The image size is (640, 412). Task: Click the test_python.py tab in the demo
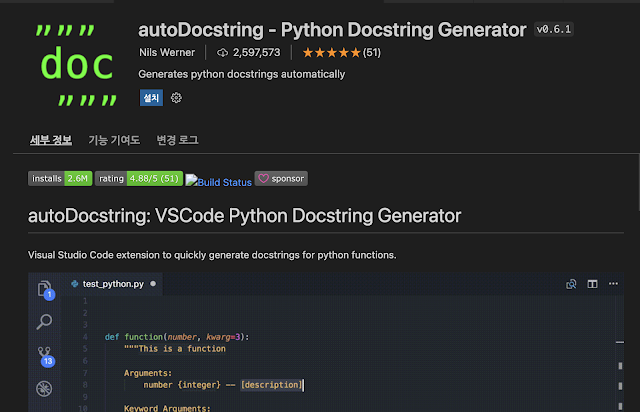pyautogui.click(x=112, y=284)
